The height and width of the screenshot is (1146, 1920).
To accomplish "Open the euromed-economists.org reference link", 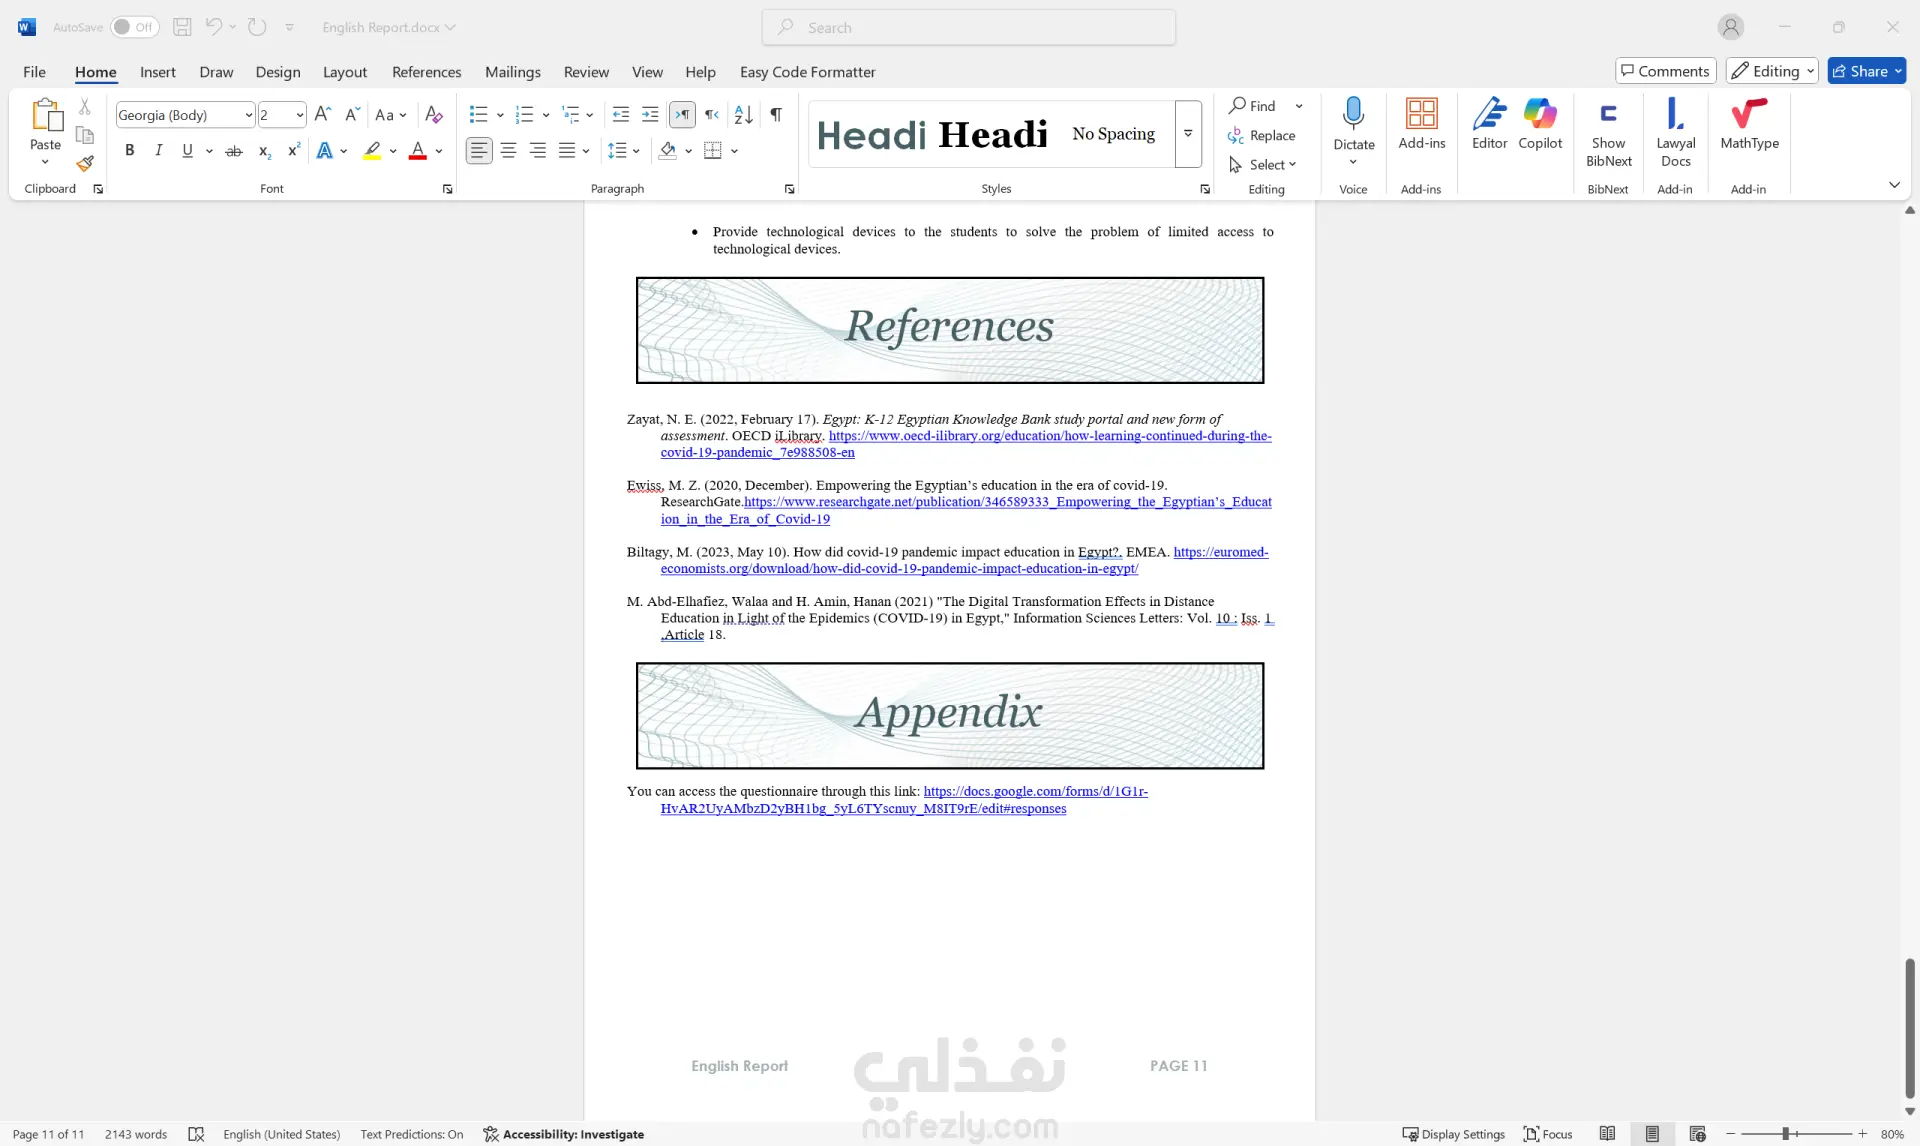I will click(899, 569).
